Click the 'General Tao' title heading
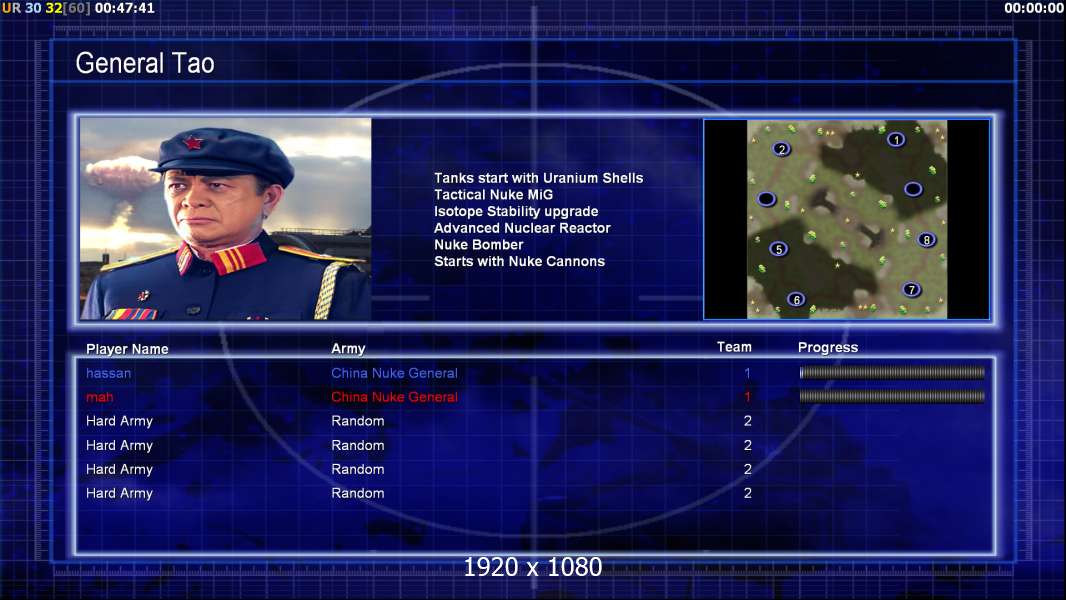The height and width of the screenshot is (600, 1066). [x=145, y=63]
